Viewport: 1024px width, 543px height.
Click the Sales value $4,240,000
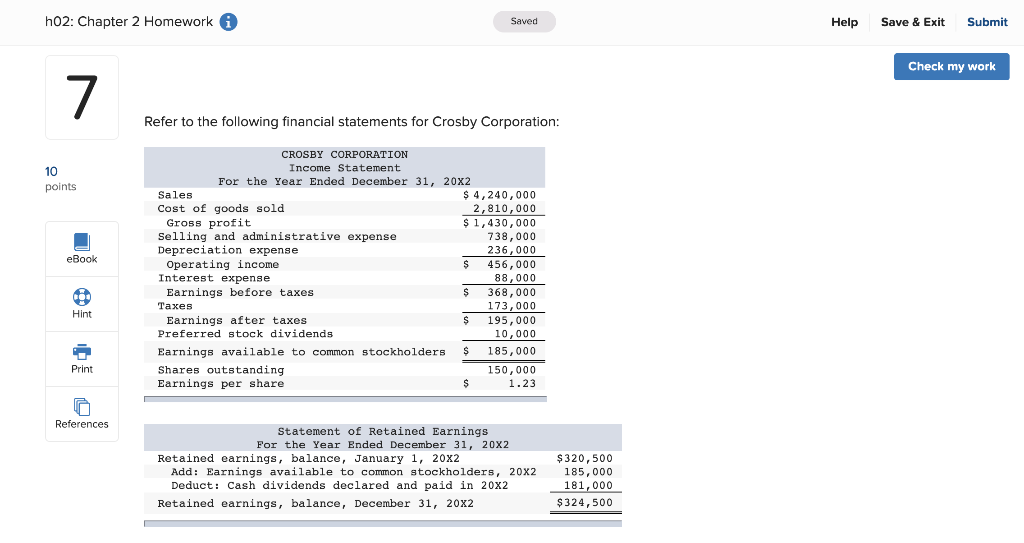point(500,195)
